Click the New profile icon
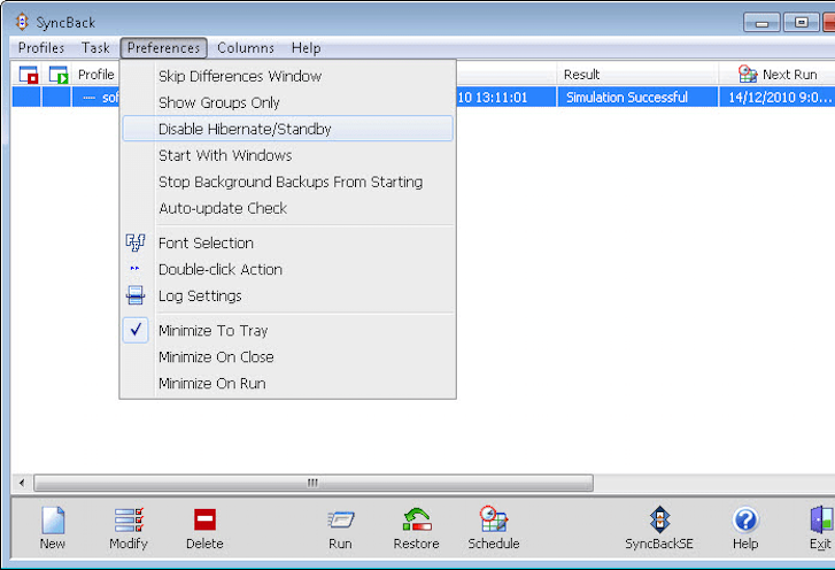 (53, 520)
